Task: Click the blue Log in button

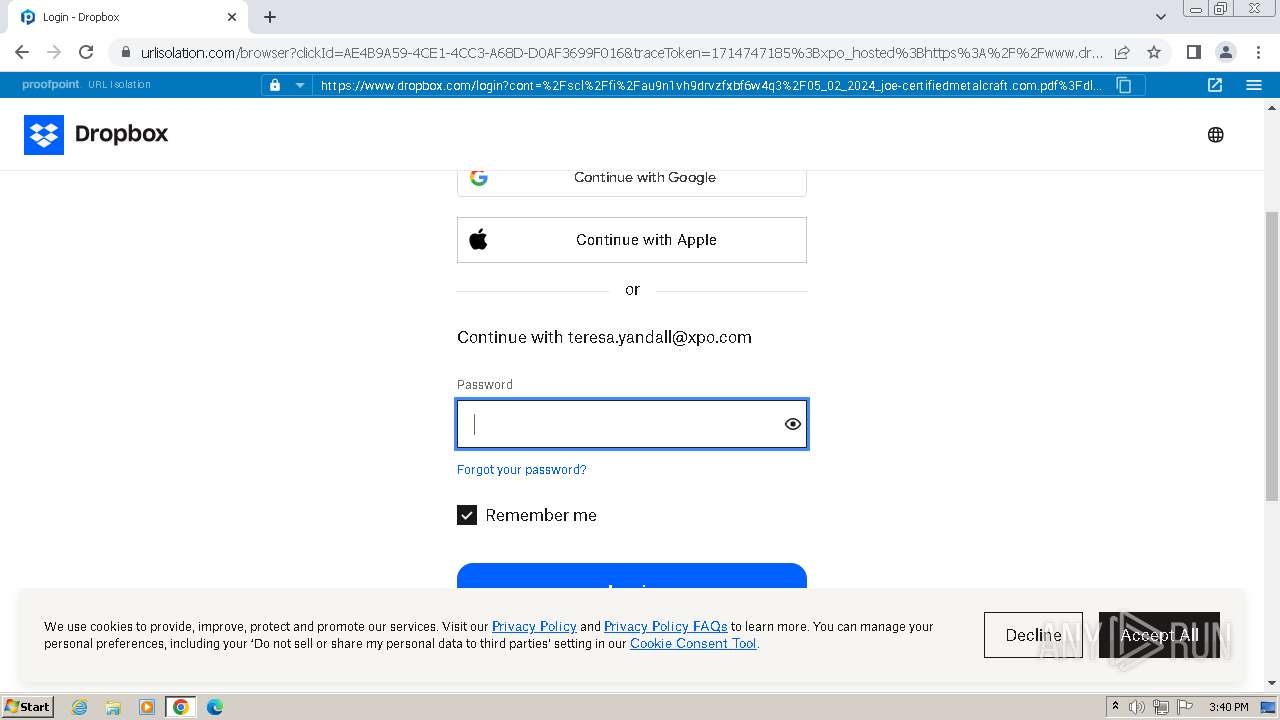Action: [x=632, y=577]
